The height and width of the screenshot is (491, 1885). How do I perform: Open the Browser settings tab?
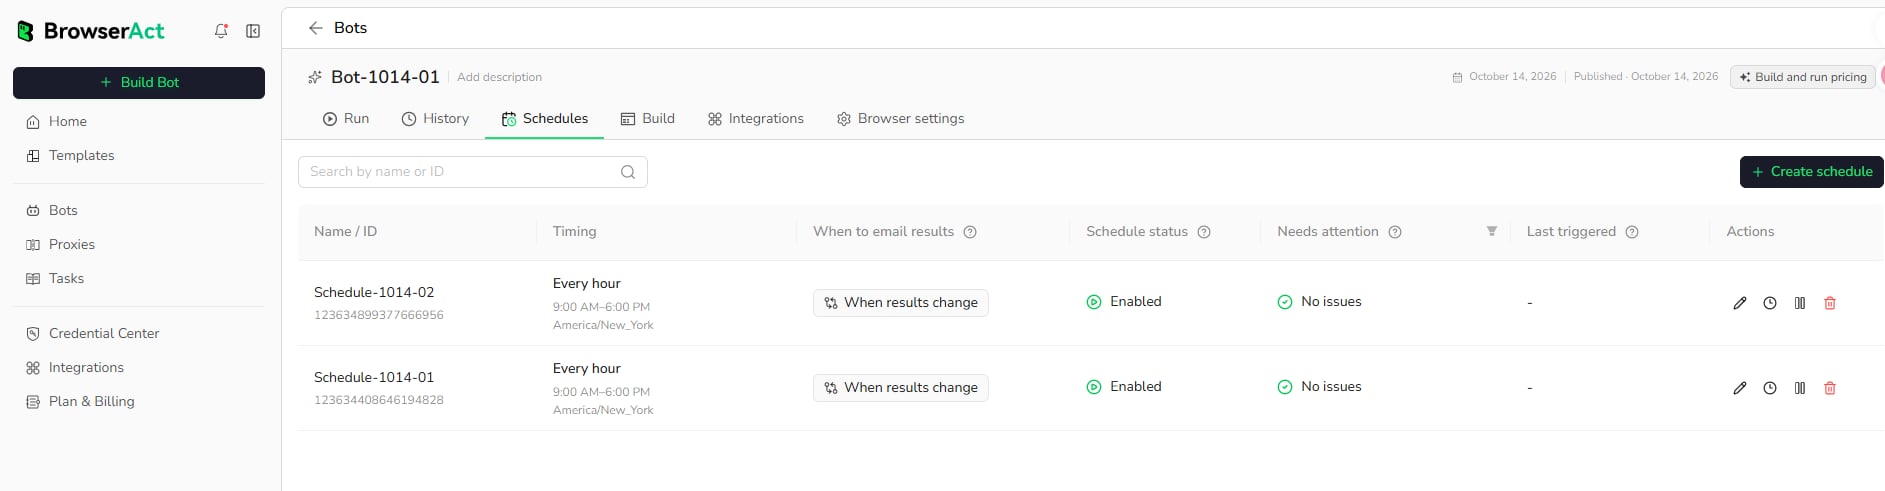click(x=900, y=118)
